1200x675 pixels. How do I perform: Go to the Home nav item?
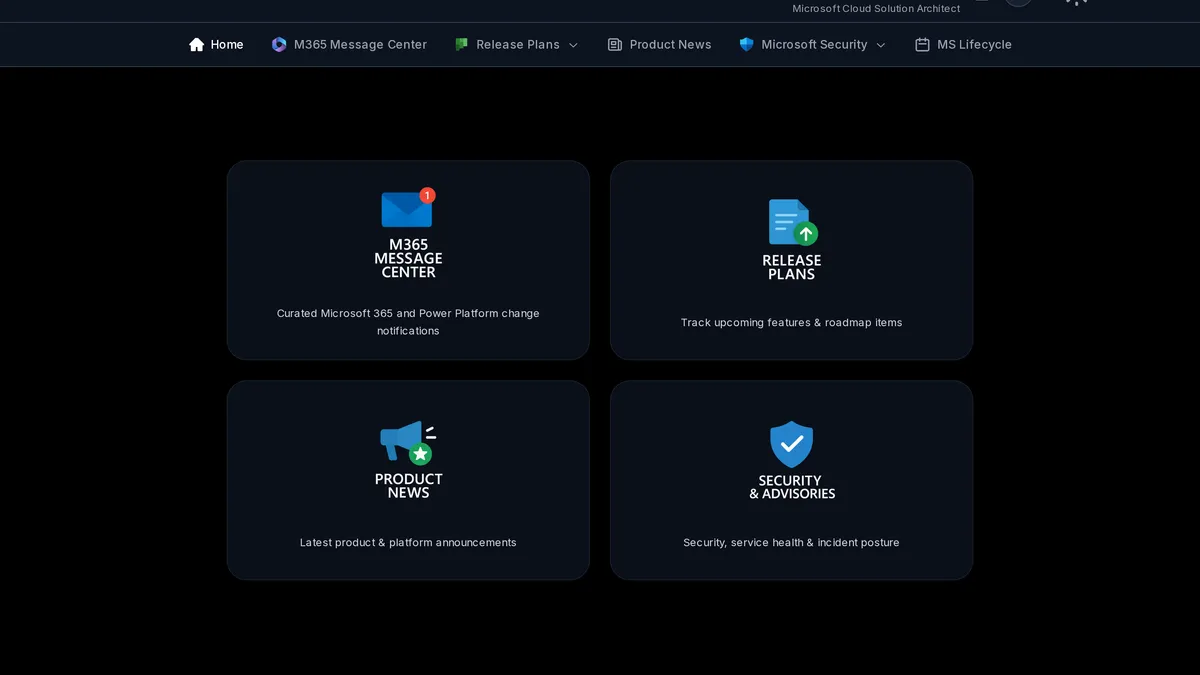(216, 45)
